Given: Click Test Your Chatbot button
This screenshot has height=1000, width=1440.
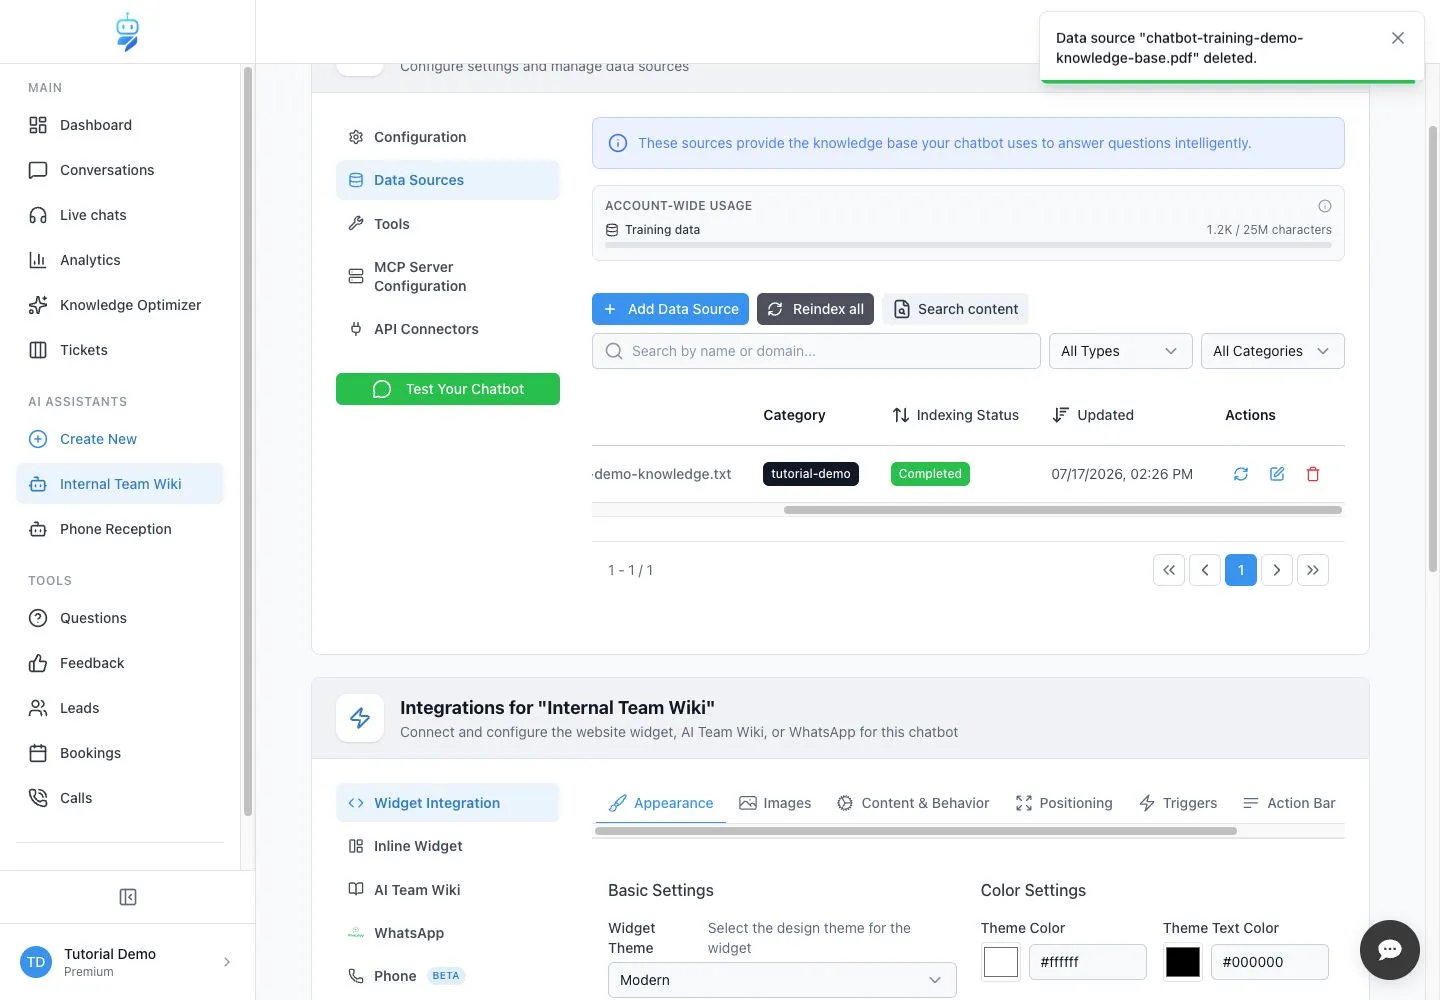Looking at the screenshot, I should point(448,389).
